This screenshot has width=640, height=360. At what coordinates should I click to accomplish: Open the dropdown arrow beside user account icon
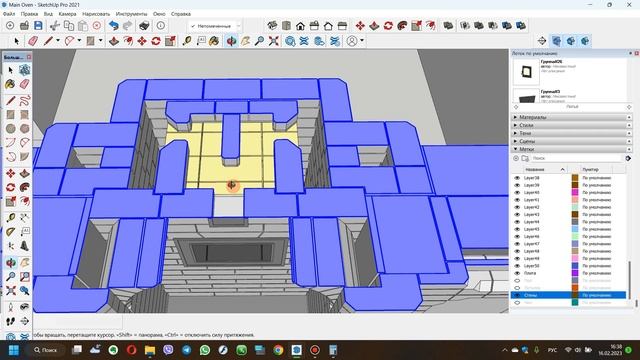tap(362, 41)
